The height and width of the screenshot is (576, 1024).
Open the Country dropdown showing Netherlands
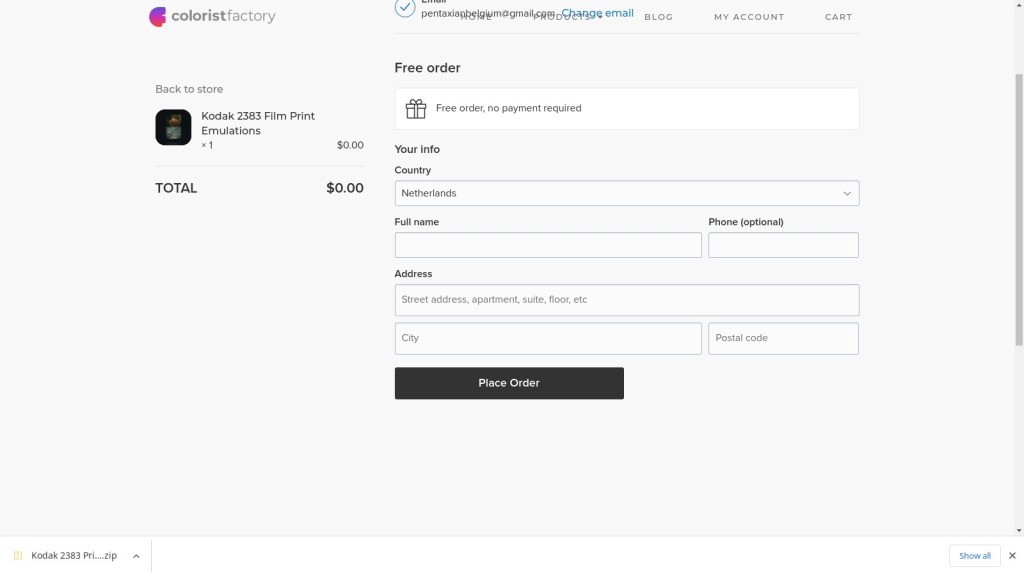(x=627, y=193)
